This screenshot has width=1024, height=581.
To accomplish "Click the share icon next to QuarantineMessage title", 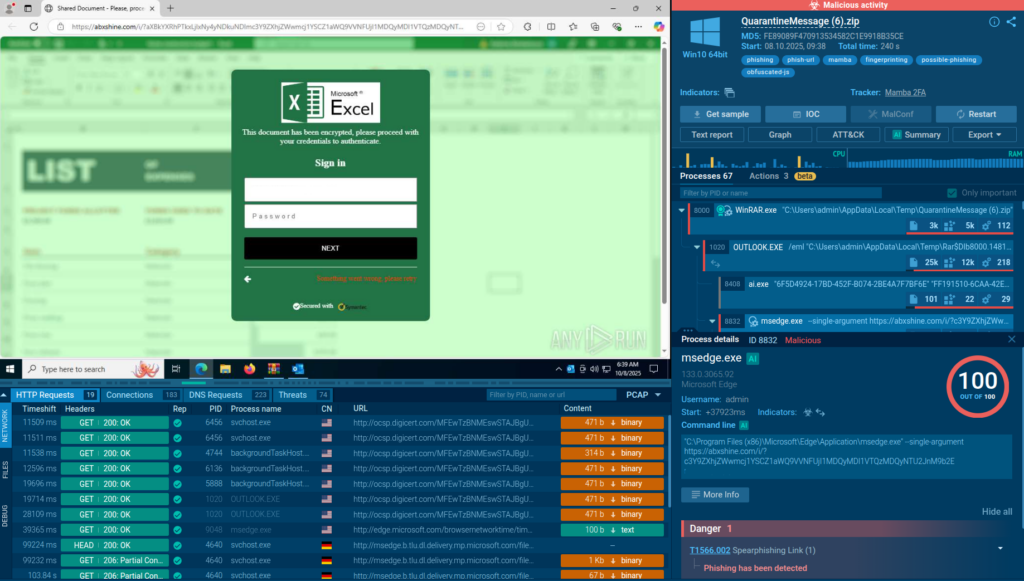I will pos(1009,21).
